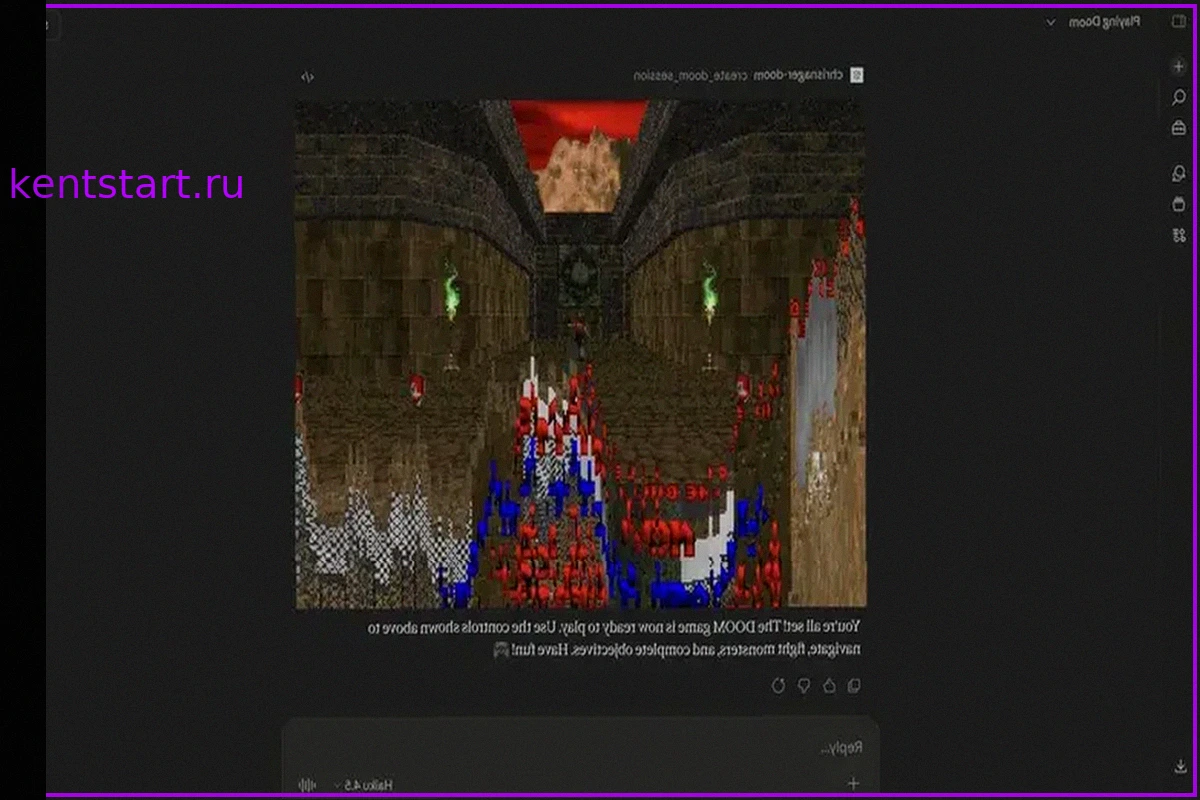
Task: Click the DOOM game screen preview
Action: point(580,354)
